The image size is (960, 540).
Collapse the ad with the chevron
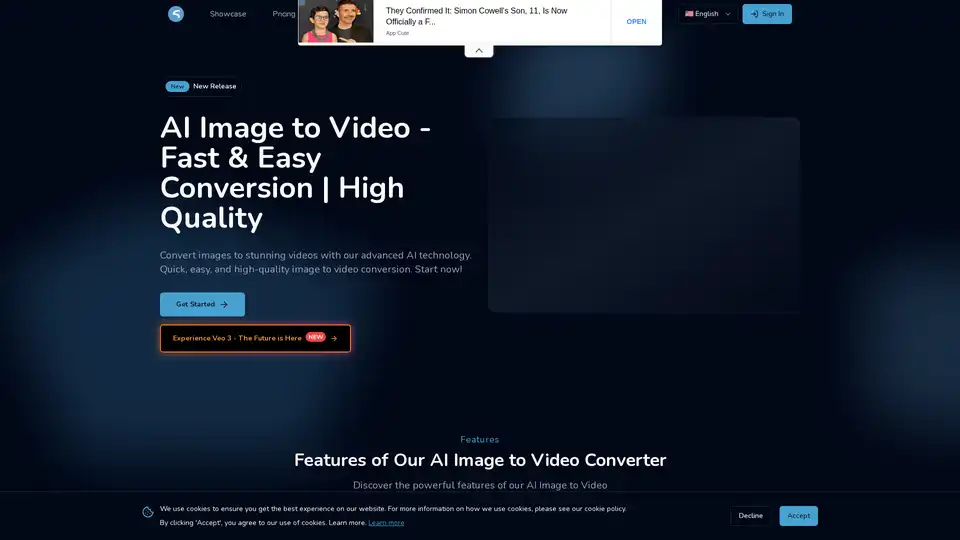click(479, 50)
